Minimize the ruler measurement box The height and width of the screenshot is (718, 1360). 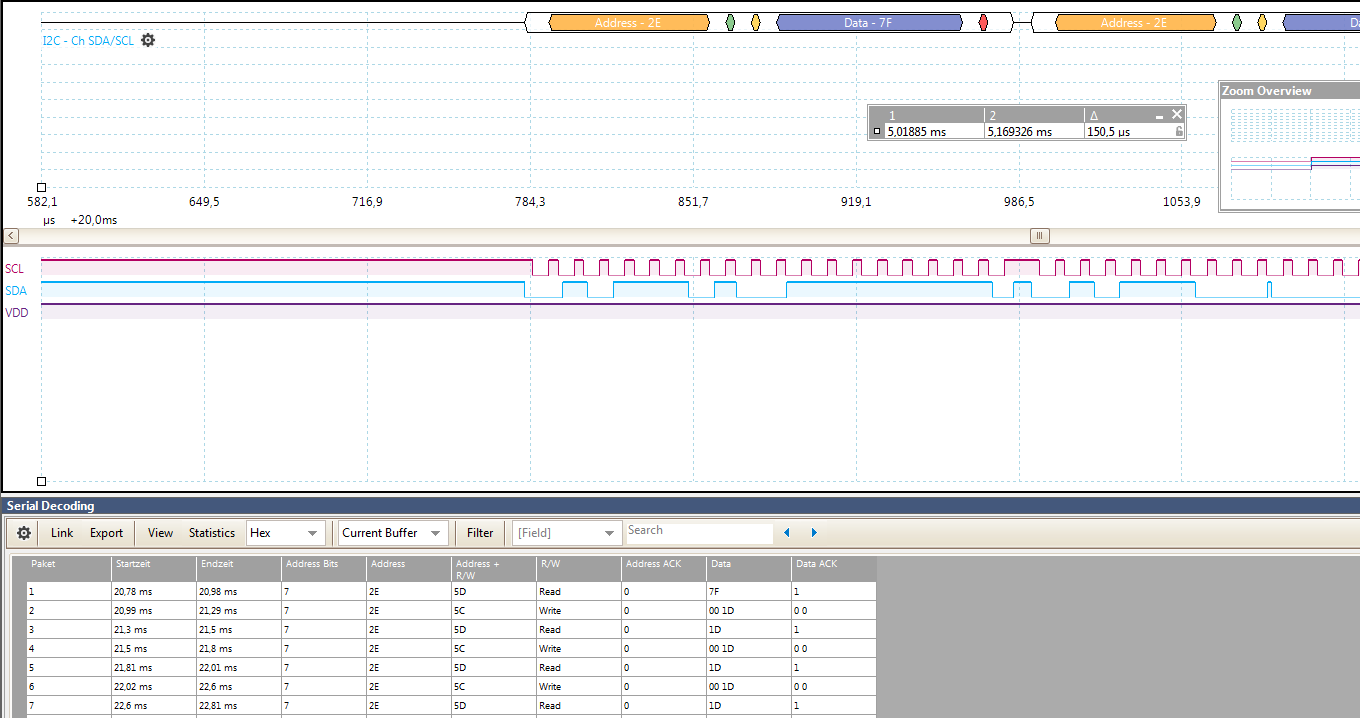[1160, 116]
